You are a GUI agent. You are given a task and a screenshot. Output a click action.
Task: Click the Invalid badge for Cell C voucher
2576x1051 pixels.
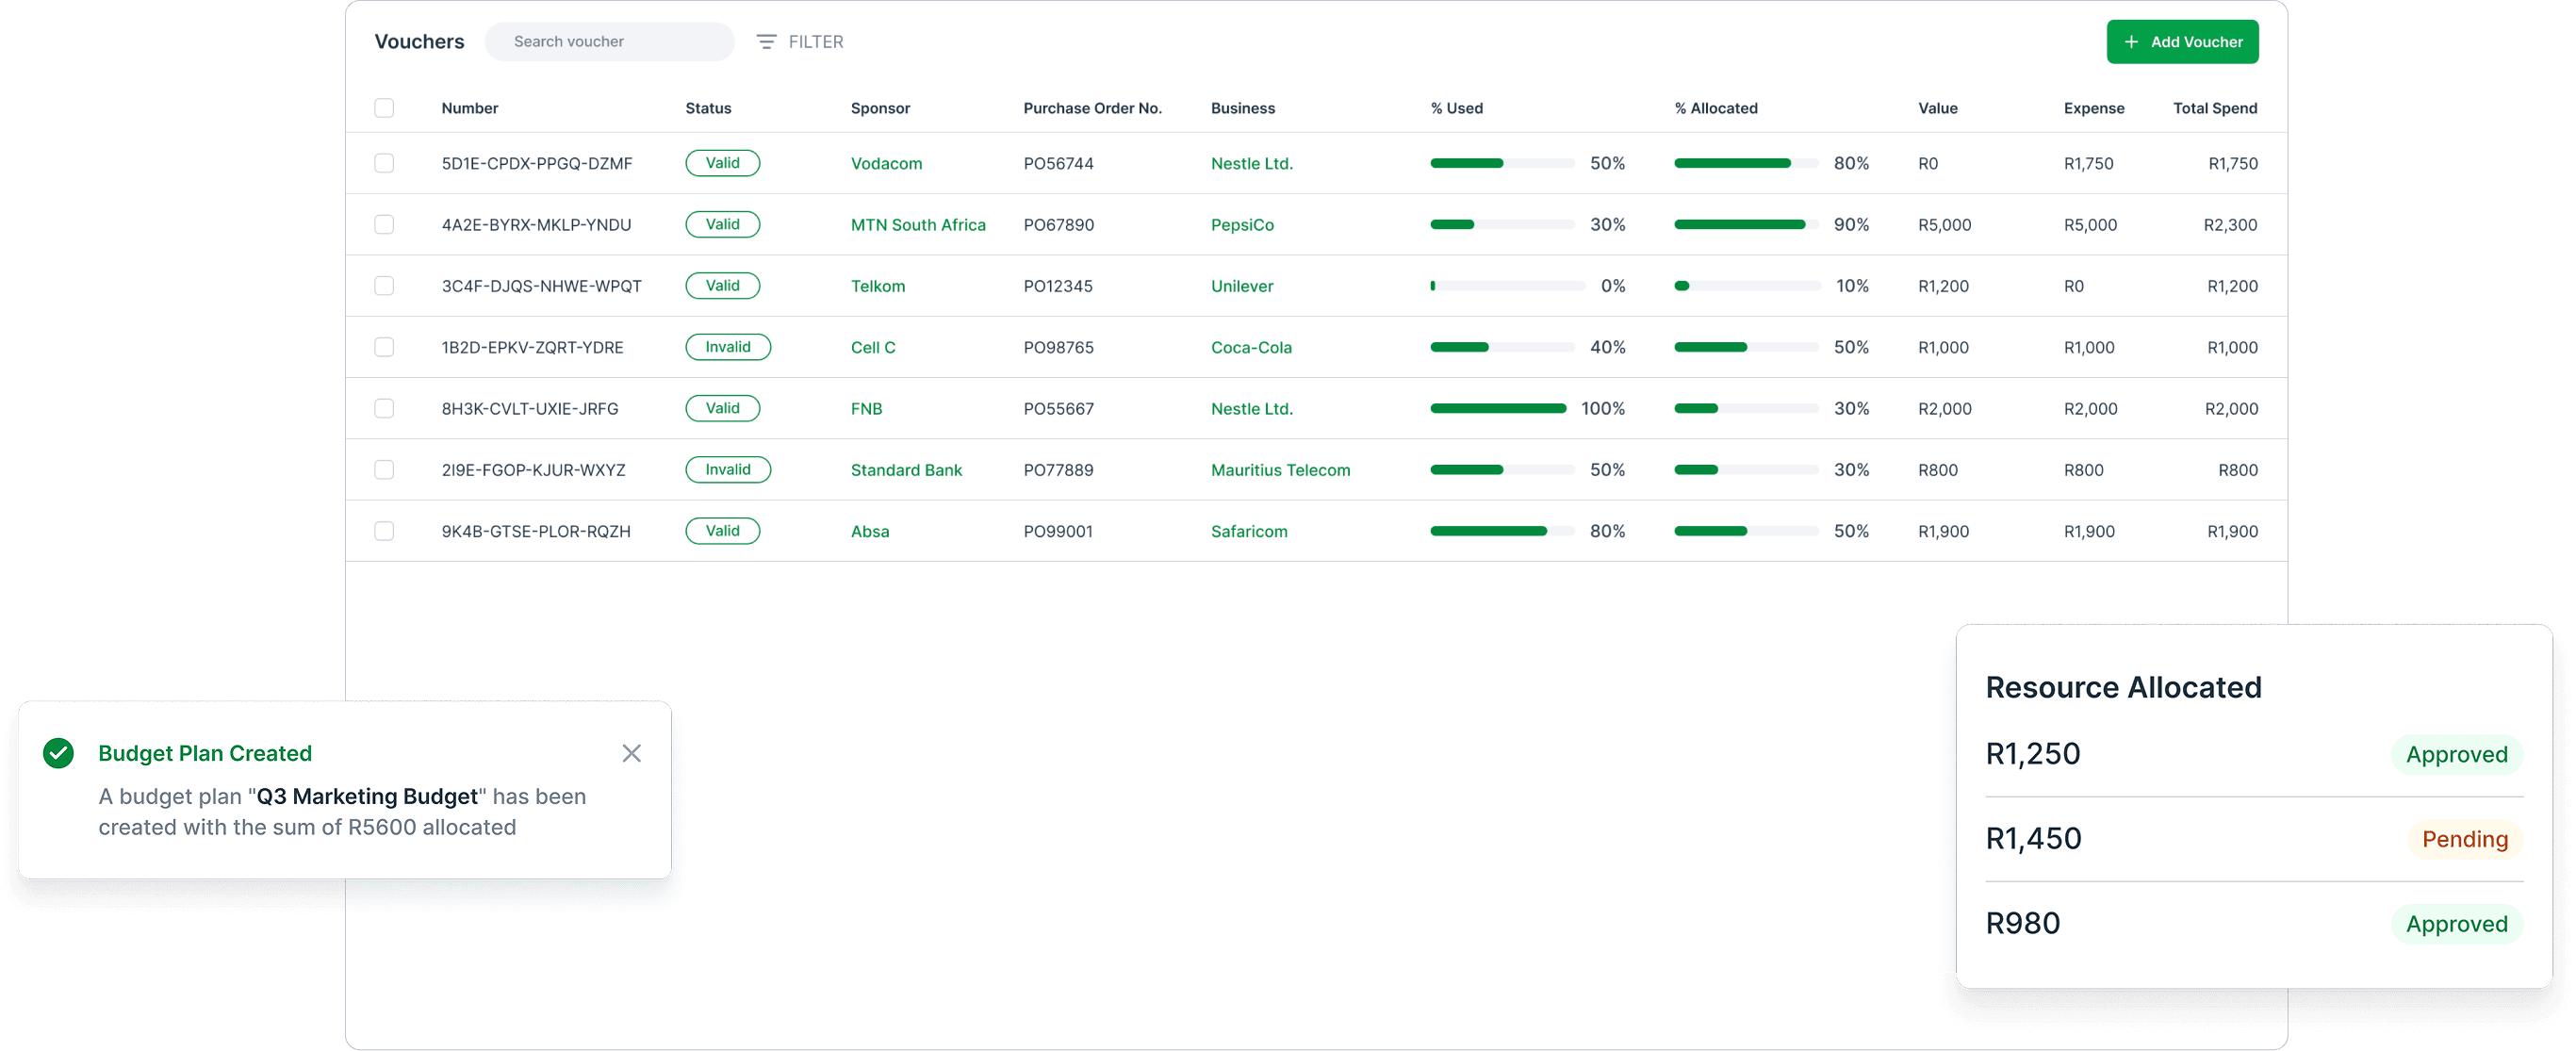tap(727, 347)
